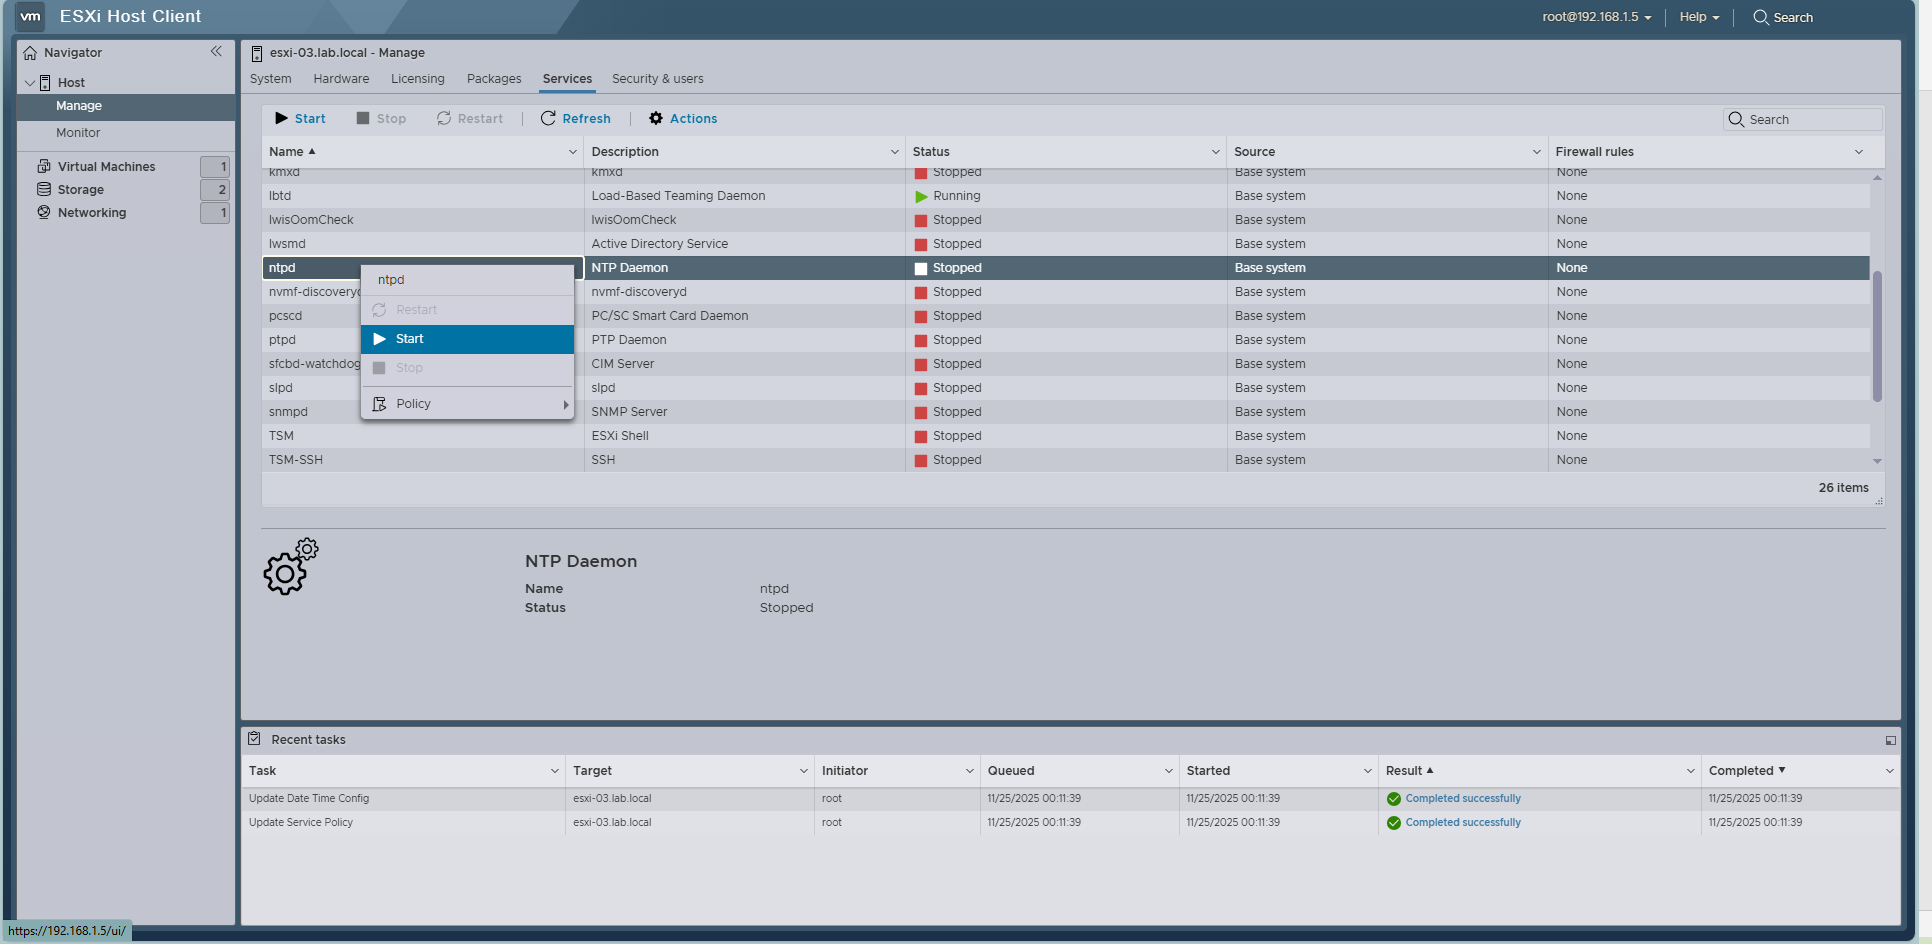Open the Help dropdown menu
The image size is (1932, 944).
1699,17
